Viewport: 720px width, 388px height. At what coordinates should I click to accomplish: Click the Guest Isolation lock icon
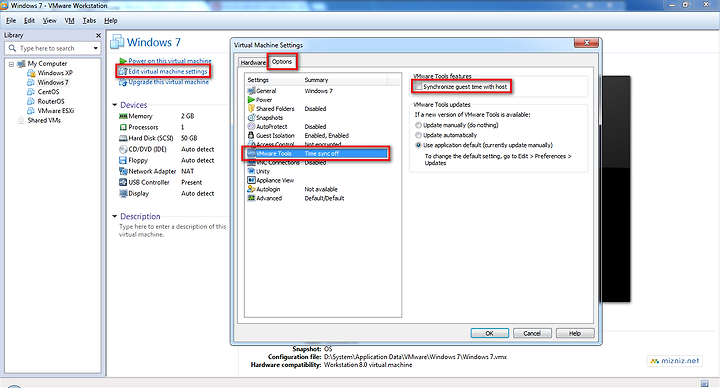click(x=251, y=135)
